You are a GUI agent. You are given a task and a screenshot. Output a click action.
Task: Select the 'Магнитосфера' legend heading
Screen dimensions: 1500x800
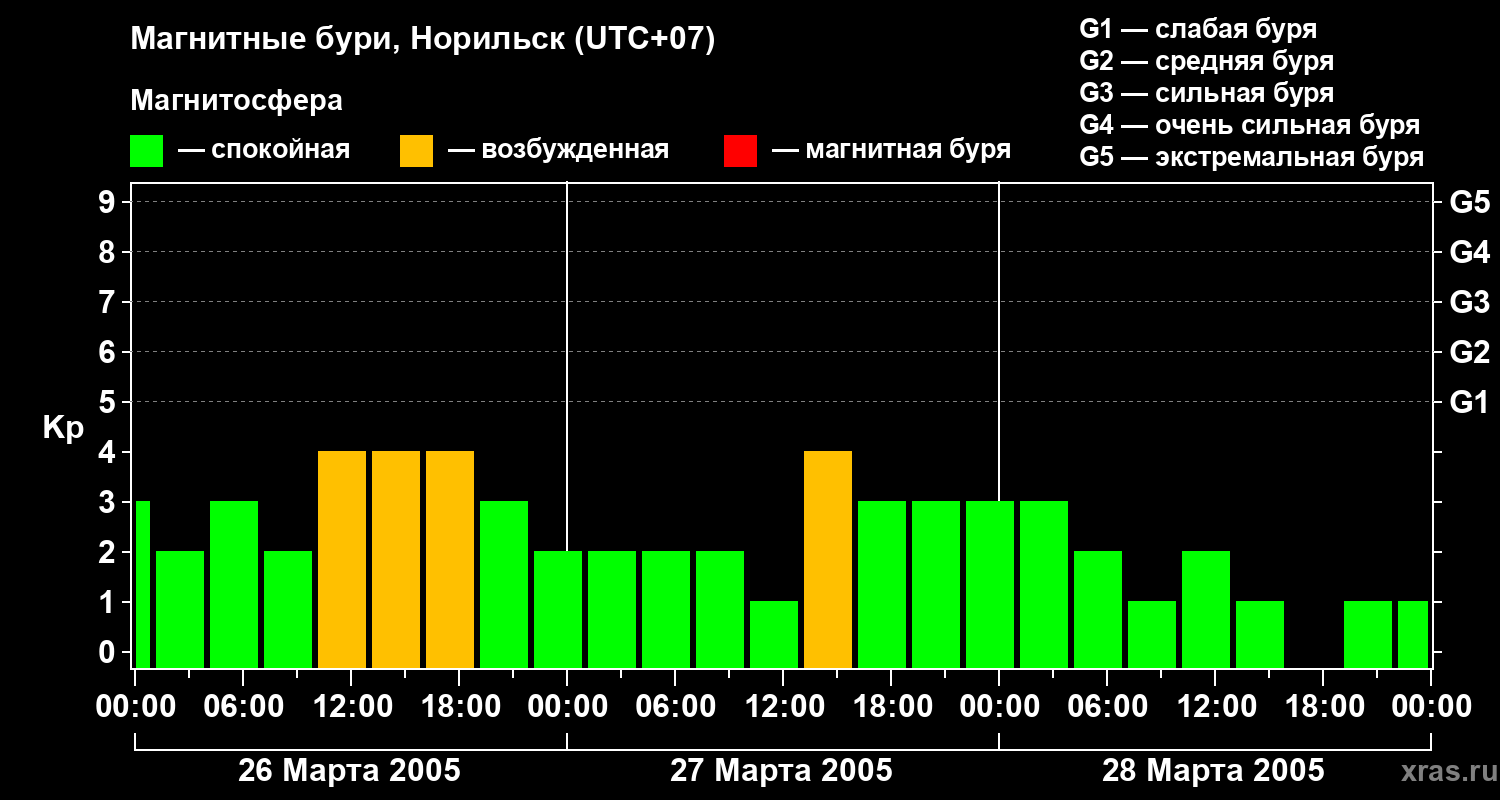pyautogui.click(x=236, y=101)
